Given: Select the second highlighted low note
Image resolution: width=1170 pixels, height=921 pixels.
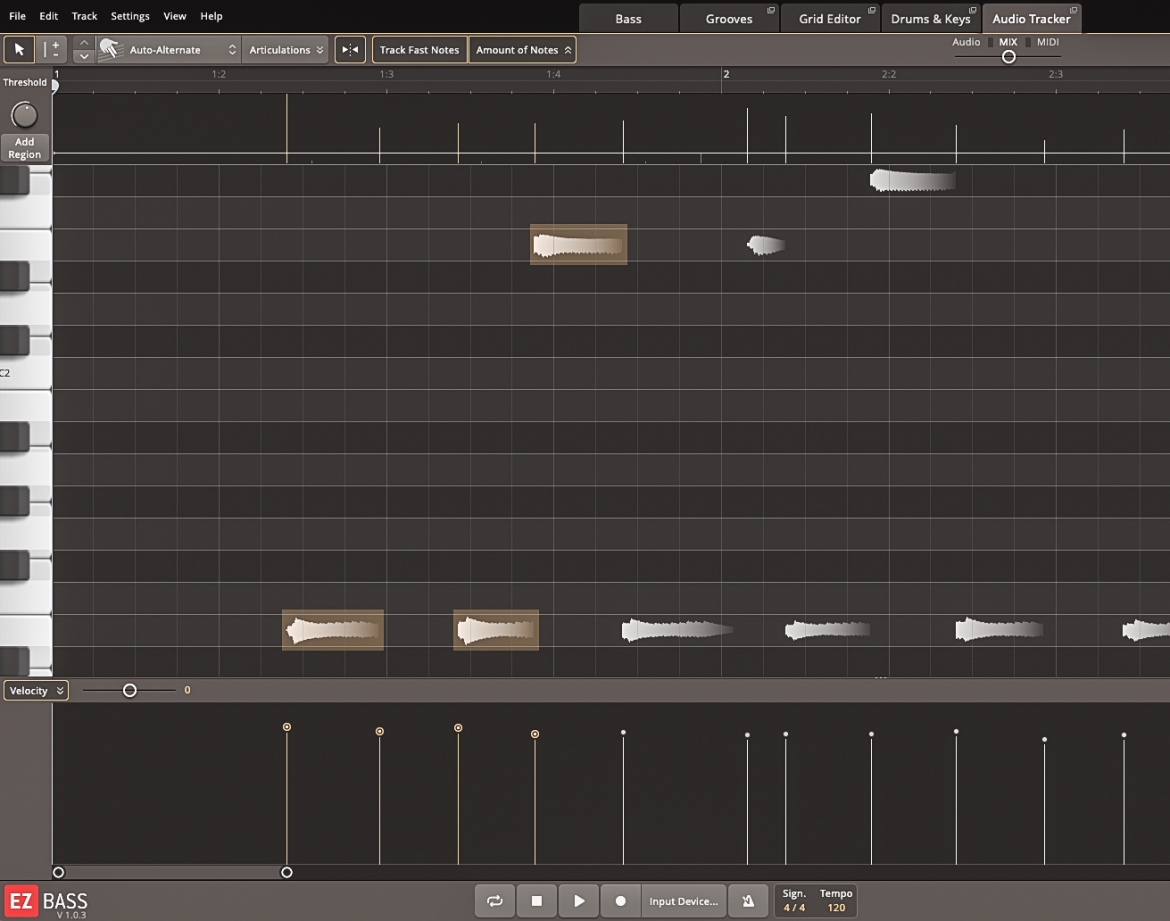Looking at the screenshot, I should click(496, 631).
